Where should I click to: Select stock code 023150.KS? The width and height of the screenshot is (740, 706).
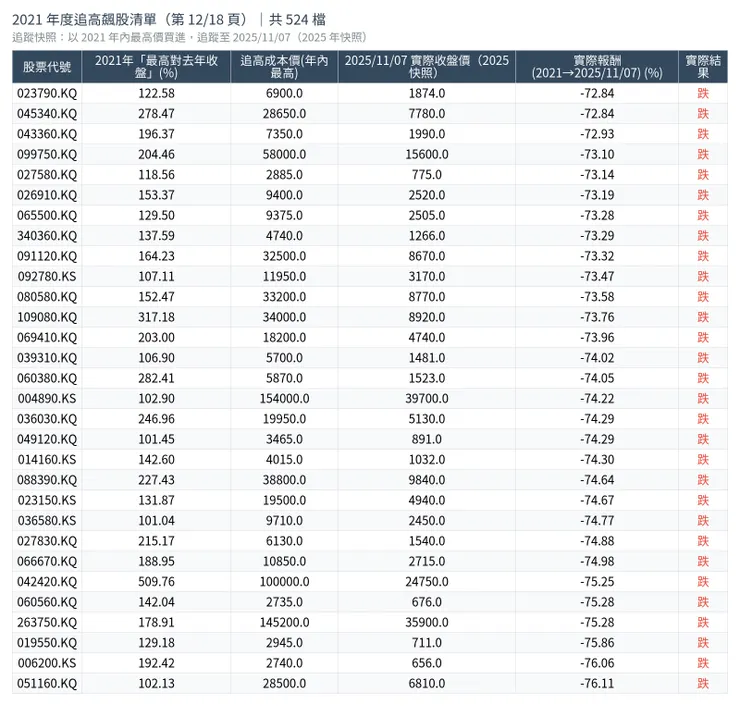pos(47,500)
